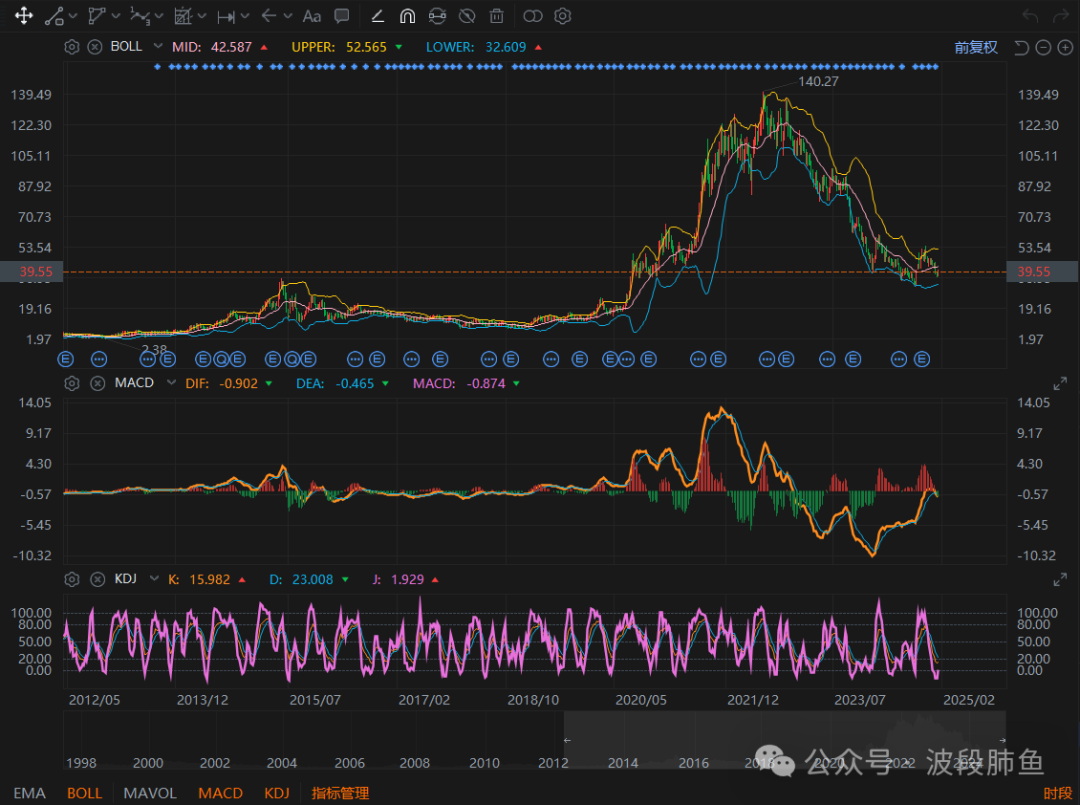Toggle the sync lock drawings icon
Image resolution: width=1080 pixels, height=805 pixels.
click(x=437, y=16)
